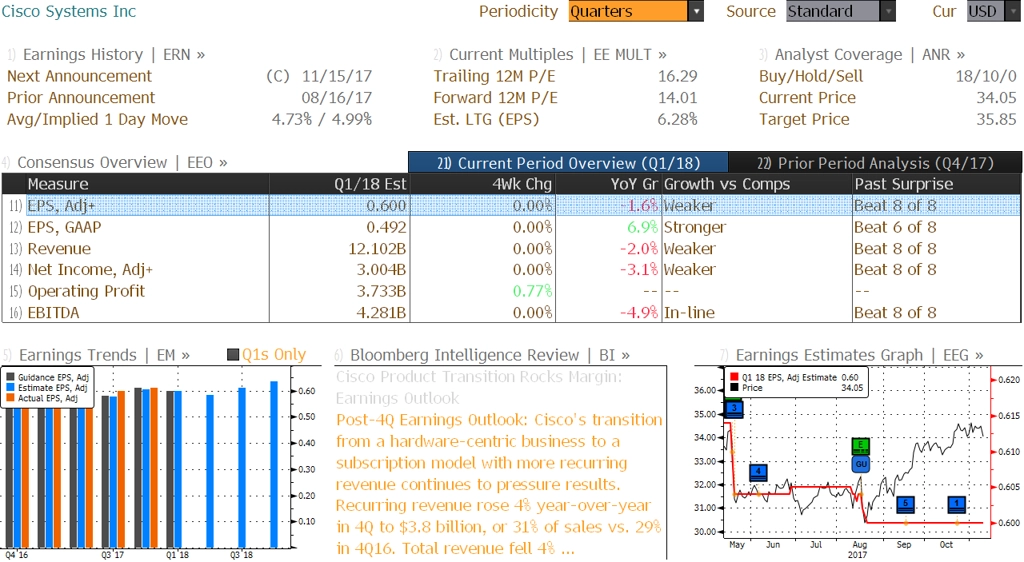Image resolution: width=1024 pixels, height=562 pixels.
Task: Click EPS GAAP YoY growth 6.9%
Action: 642,227
